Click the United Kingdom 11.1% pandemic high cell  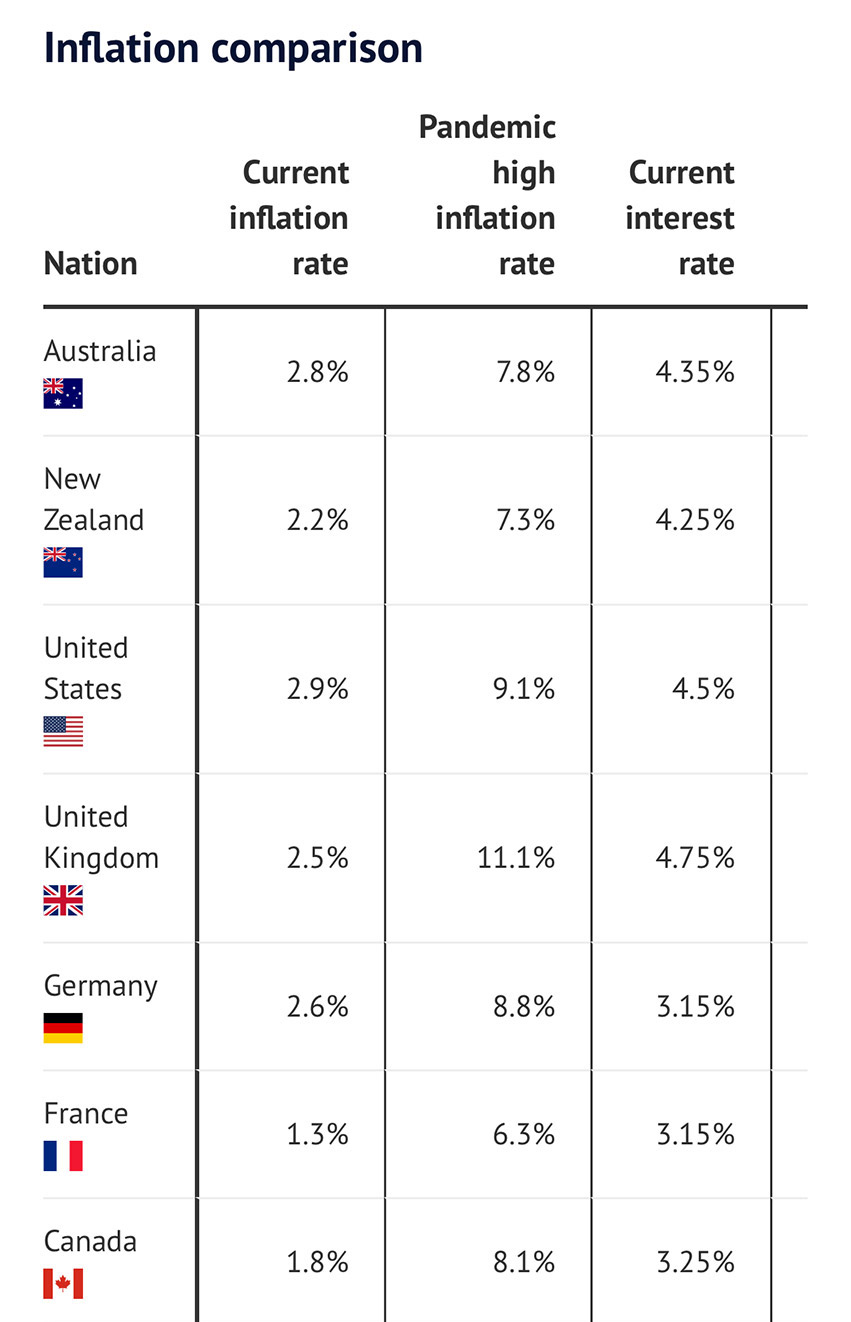pos(516,858)
